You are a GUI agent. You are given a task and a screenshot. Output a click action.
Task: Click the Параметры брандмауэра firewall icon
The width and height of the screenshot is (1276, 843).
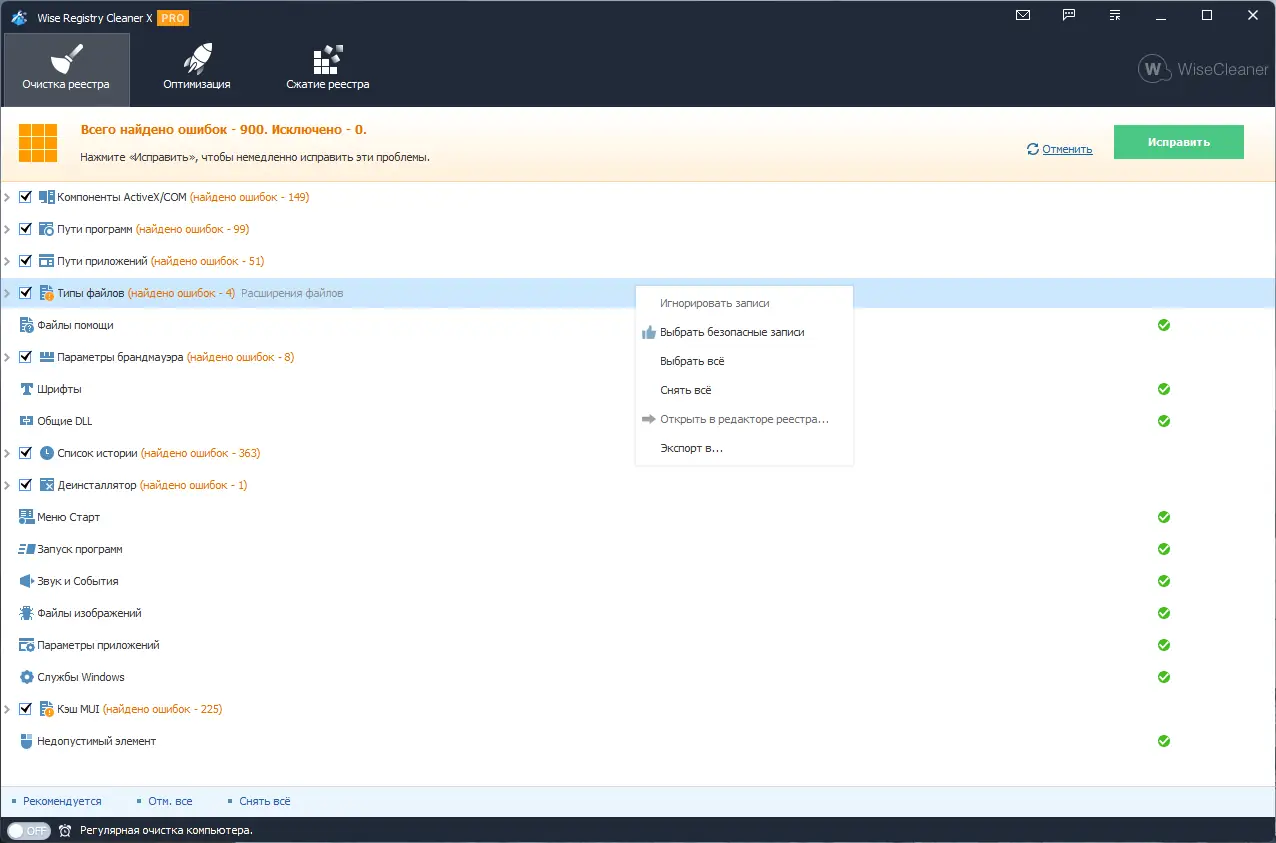pos(47,357)
